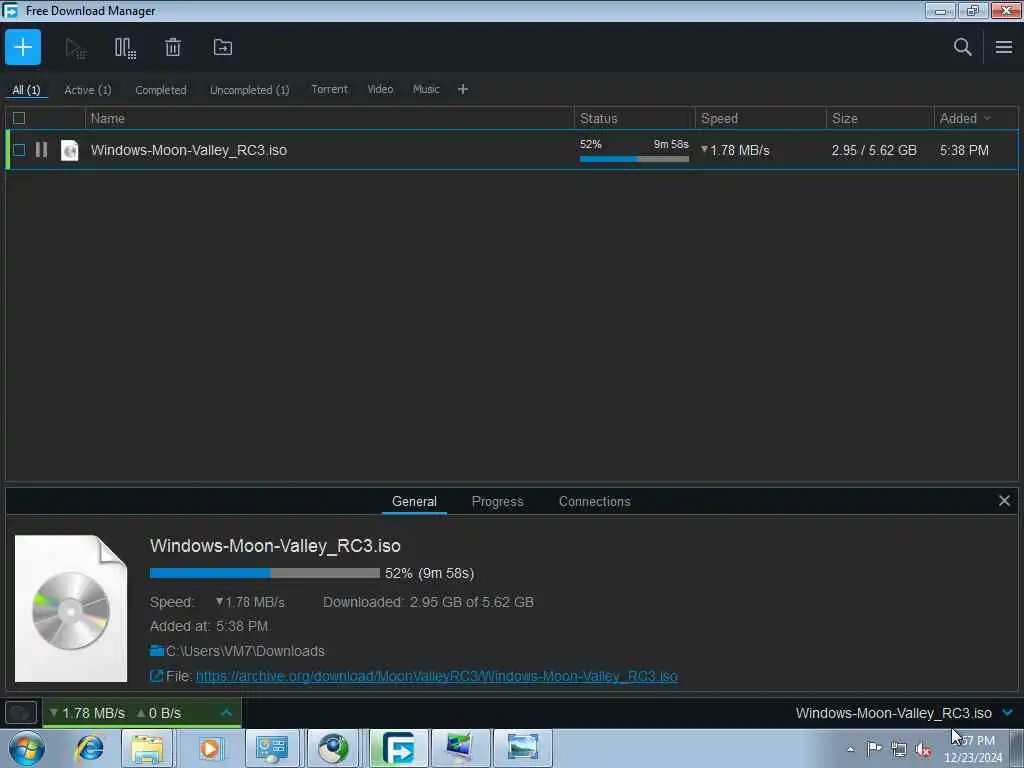Click the Free Download Manager taskbar icon
This screenshot has width=1024, height=768.
[x=398, y=748]
